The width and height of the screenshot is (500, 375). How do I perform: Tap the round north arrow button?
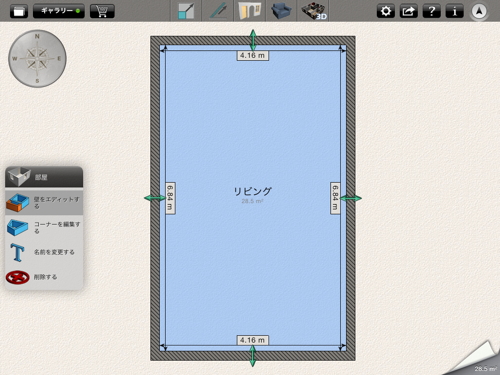click(479, 11)
